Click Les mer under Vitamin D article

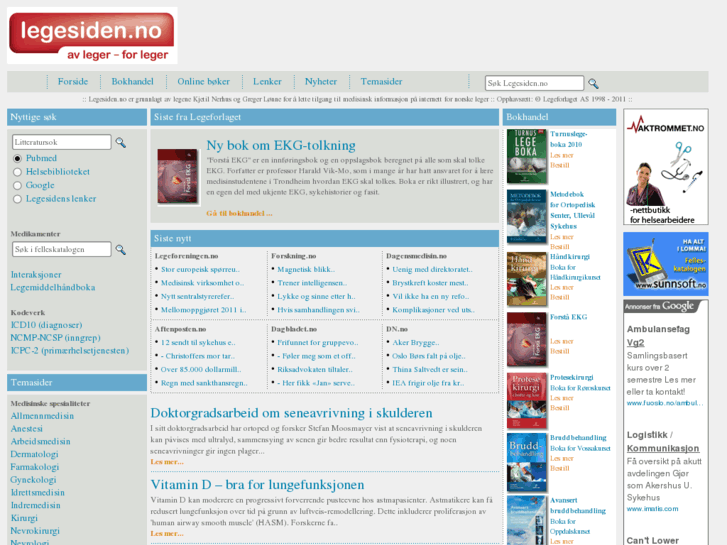coord(167,534)
